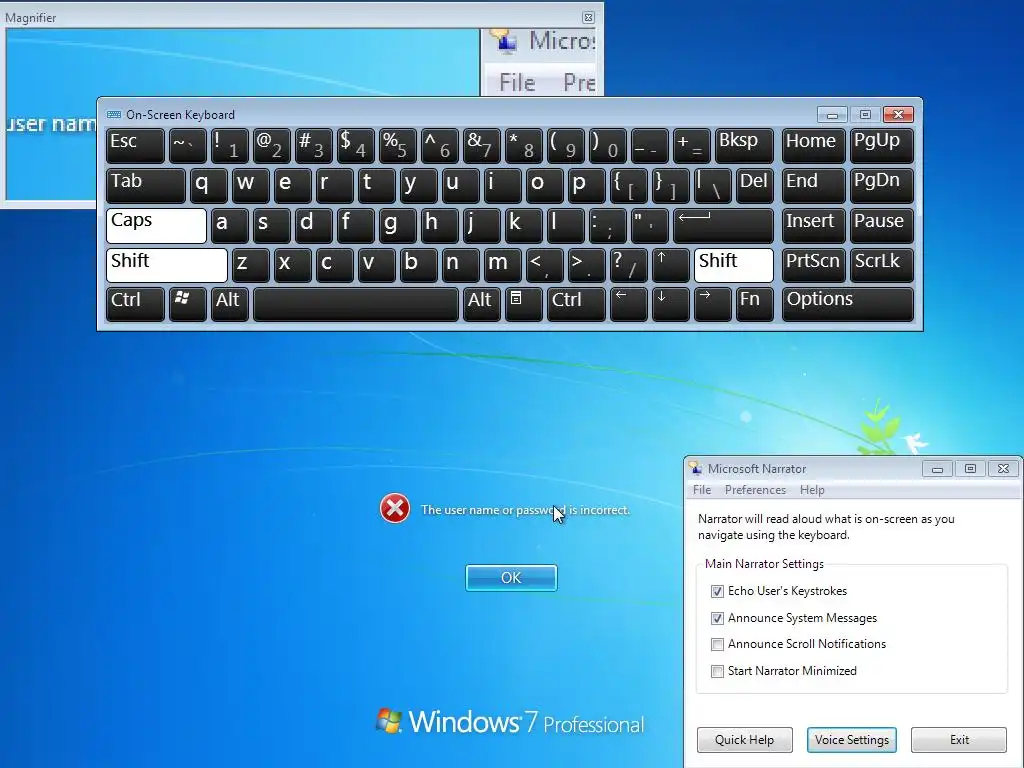Click the Narrator Exit button
This screenshot has width=1024, height=768.
pyautogui.click(x=959, y=740)
